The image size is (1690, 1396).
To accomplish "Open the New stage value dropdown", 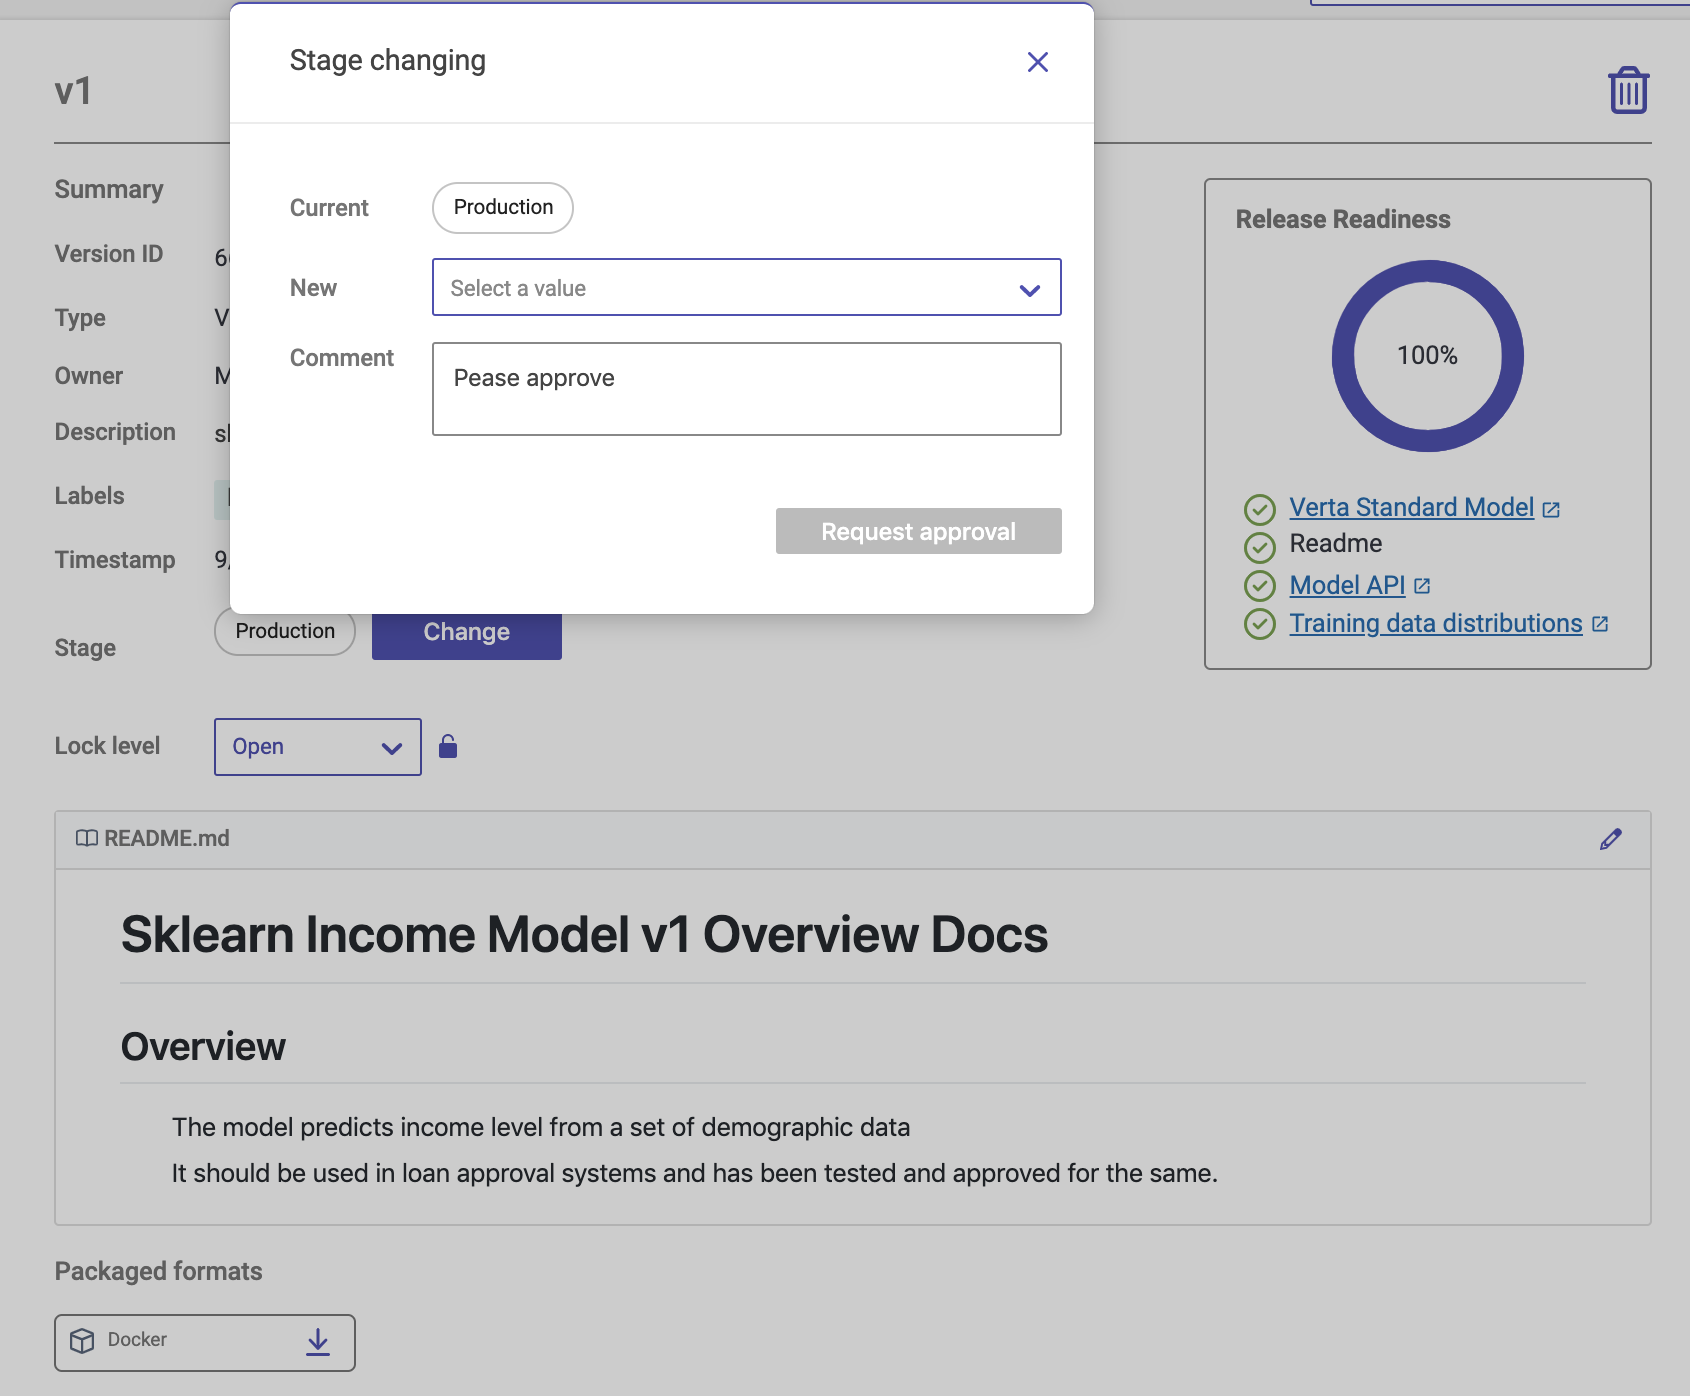I will point(746,288).
